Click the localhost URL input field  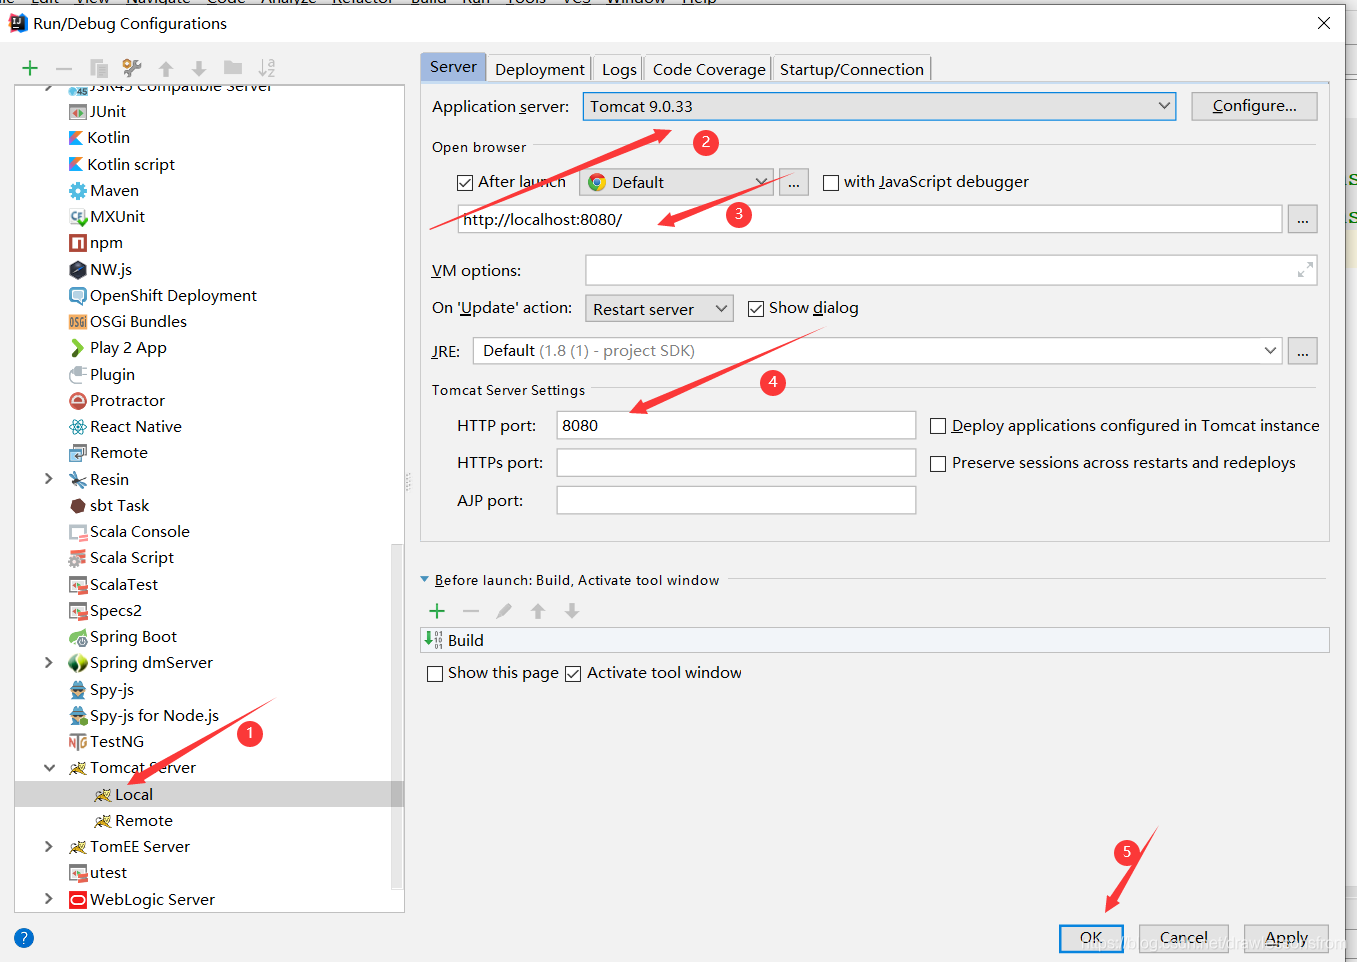pyautogui.click(x=870, y=219)
